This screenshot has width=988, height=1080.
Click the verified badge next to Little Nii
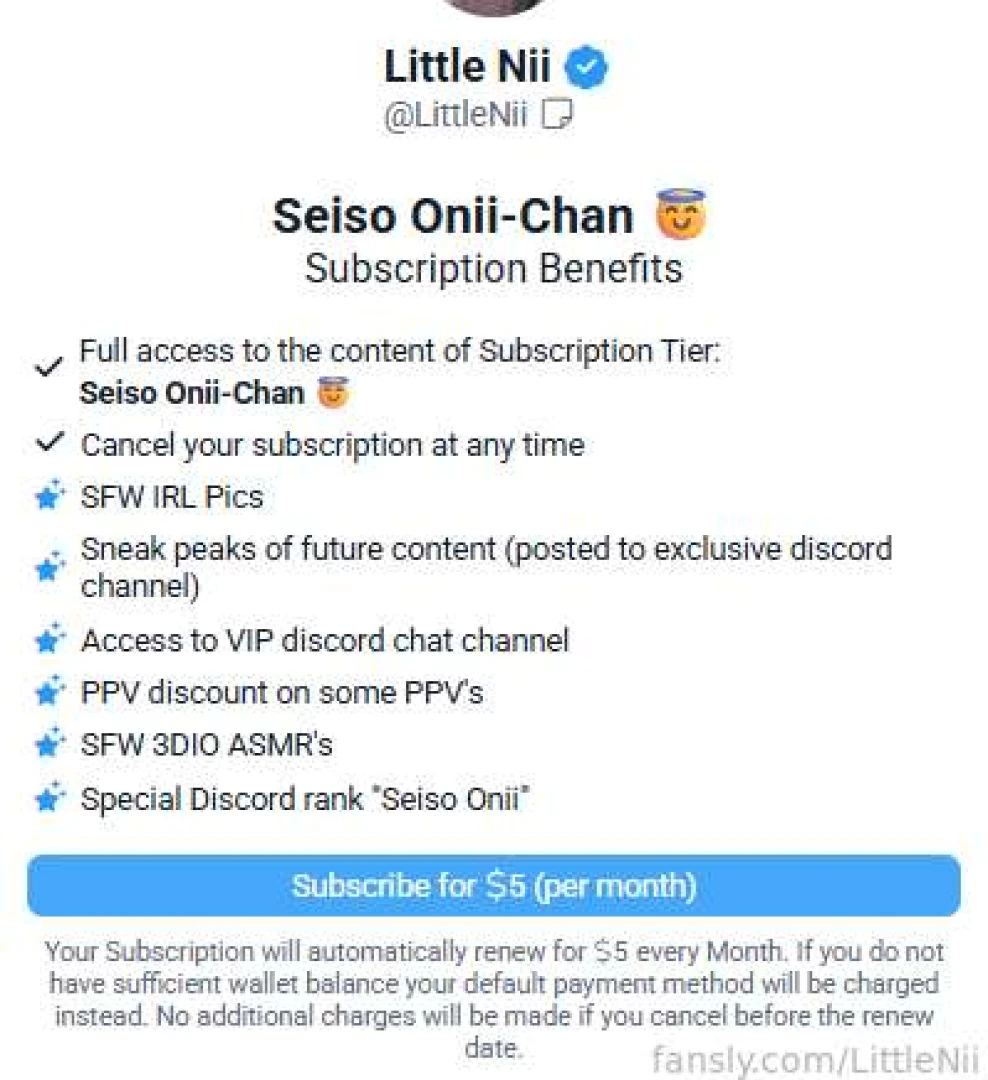pyautogui.click(x=584, y=66)
